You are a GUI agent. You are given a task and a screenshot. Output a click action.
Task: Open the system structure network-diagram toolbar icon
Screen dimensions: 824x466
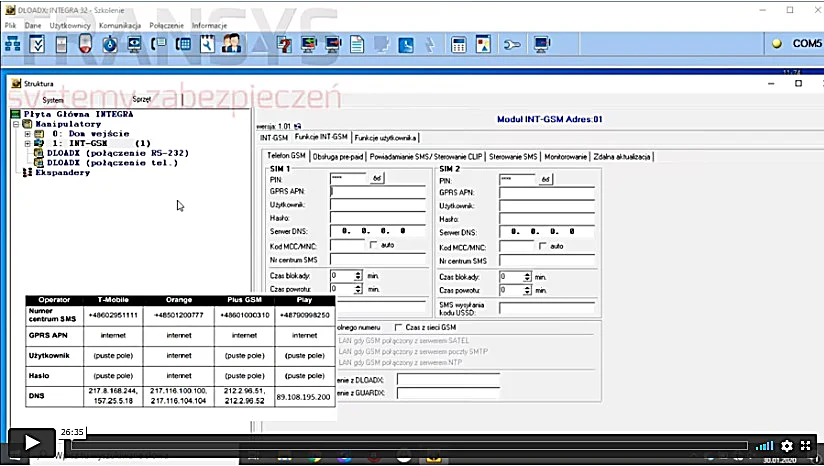(x=13, y=44)
